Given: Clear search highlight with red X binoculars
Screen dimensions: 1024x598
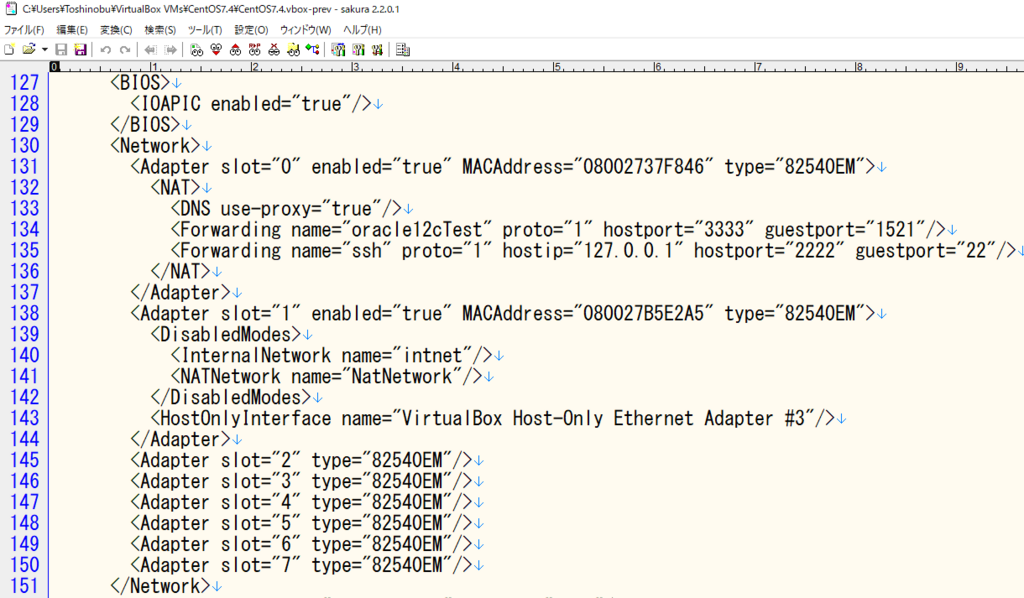Looking at the screenshot, I should click(274, 50).
